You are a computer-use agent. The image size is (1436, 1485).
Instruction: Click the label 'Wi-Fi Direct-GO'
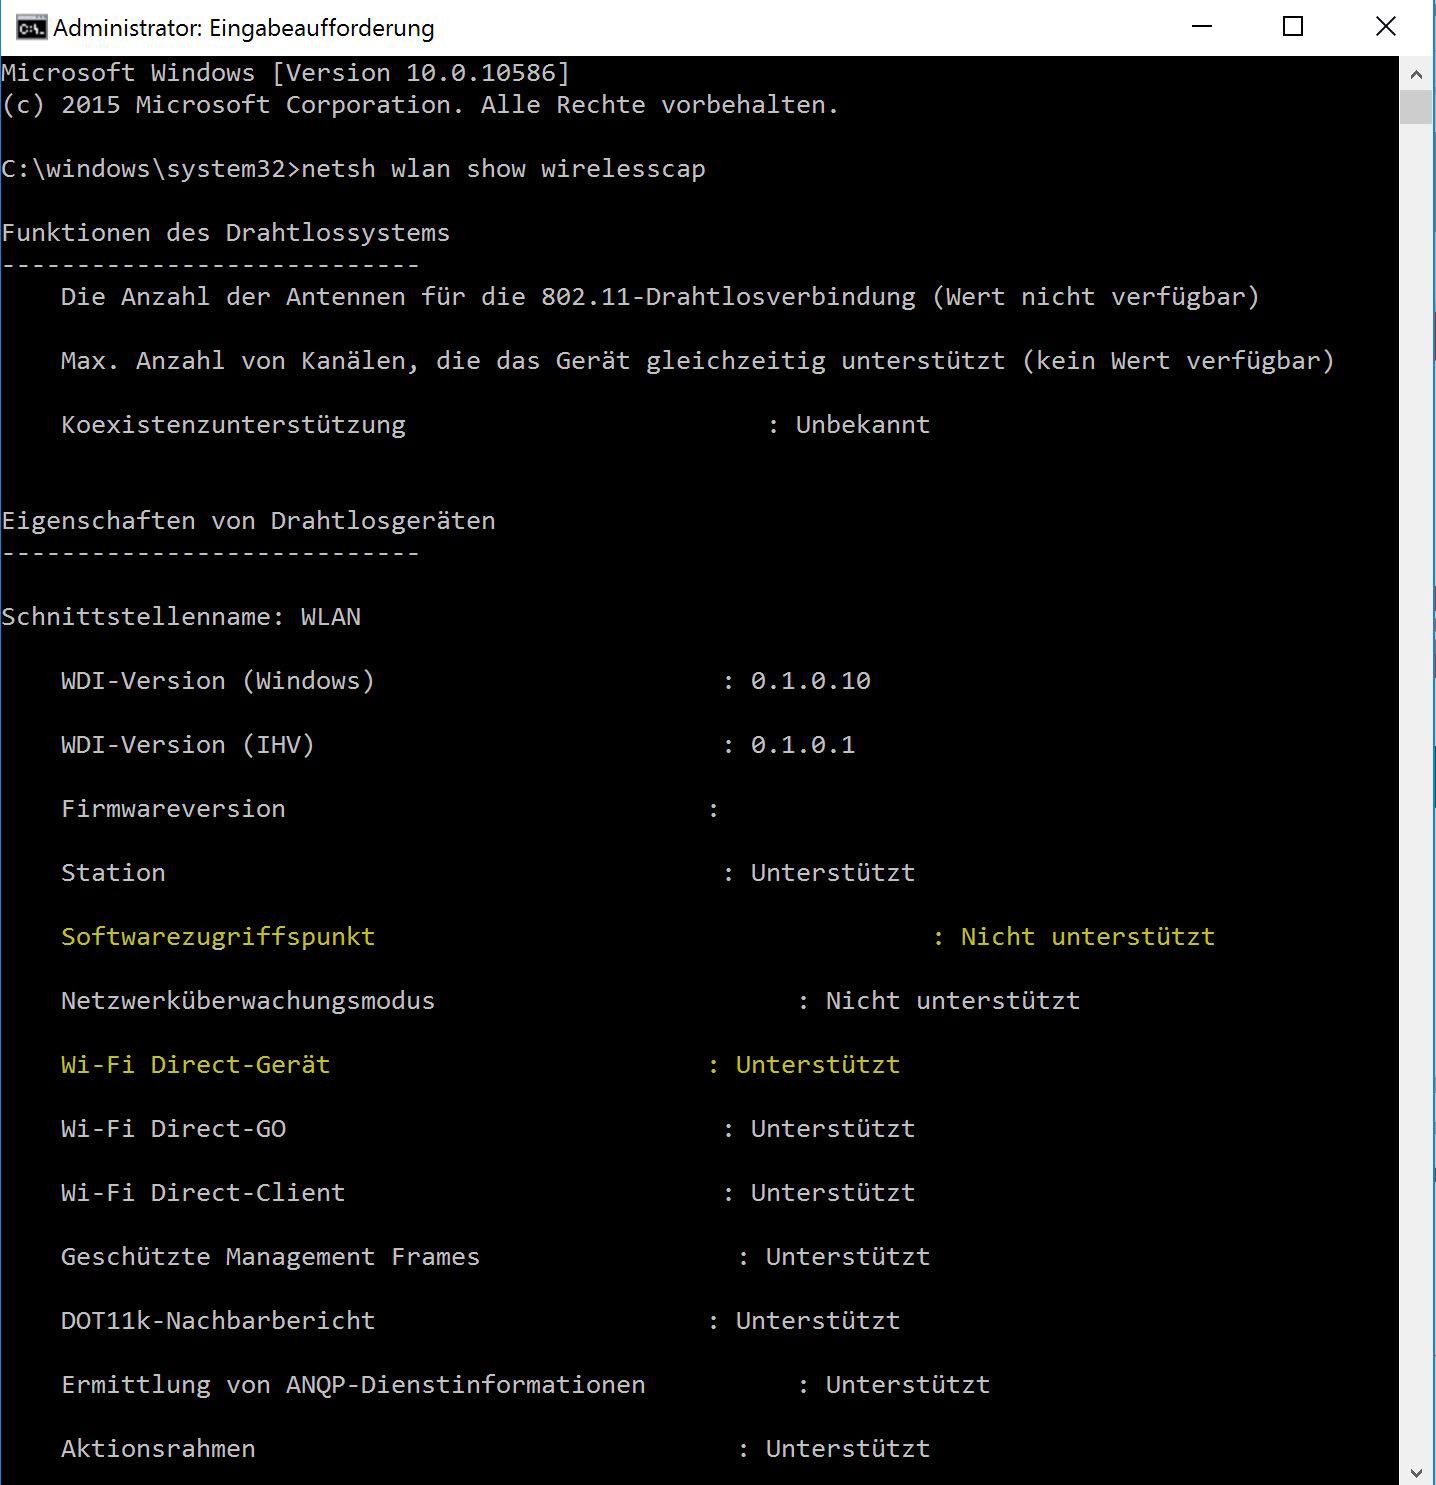pos(173,1129)
